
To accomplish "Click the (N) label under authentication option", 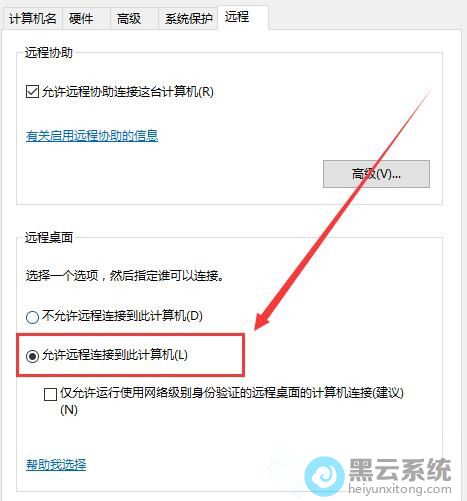I will coord(69,409).
